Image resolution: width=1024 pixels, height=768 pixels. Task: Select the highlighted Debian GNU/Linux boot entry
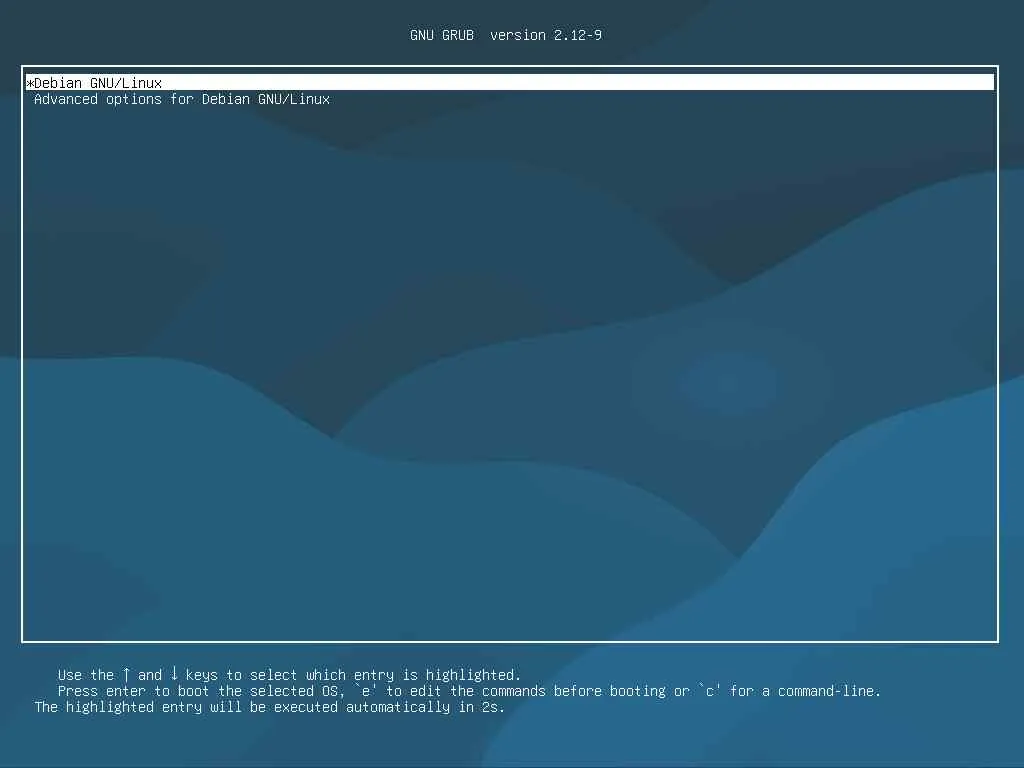[509, 82]
